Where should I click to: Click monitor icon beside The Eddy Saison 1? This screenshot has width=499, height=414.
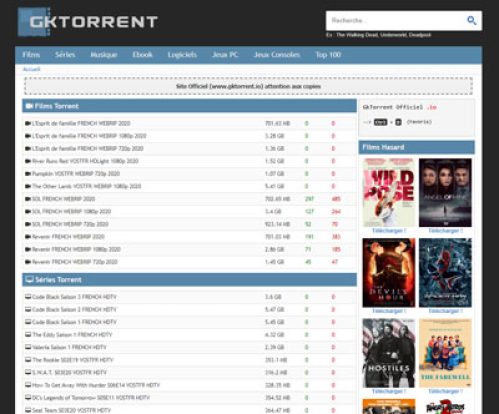(28, 334)
